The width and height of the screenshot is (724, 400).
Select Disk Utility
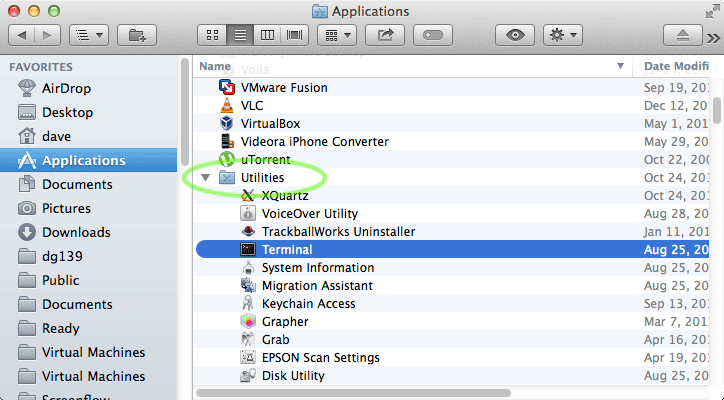coord(452,376)
